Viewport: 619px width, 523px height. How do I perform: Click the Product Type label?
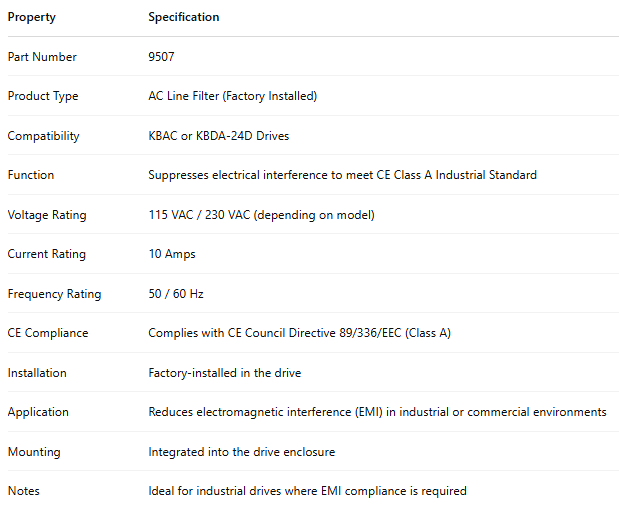coord(43,96)
